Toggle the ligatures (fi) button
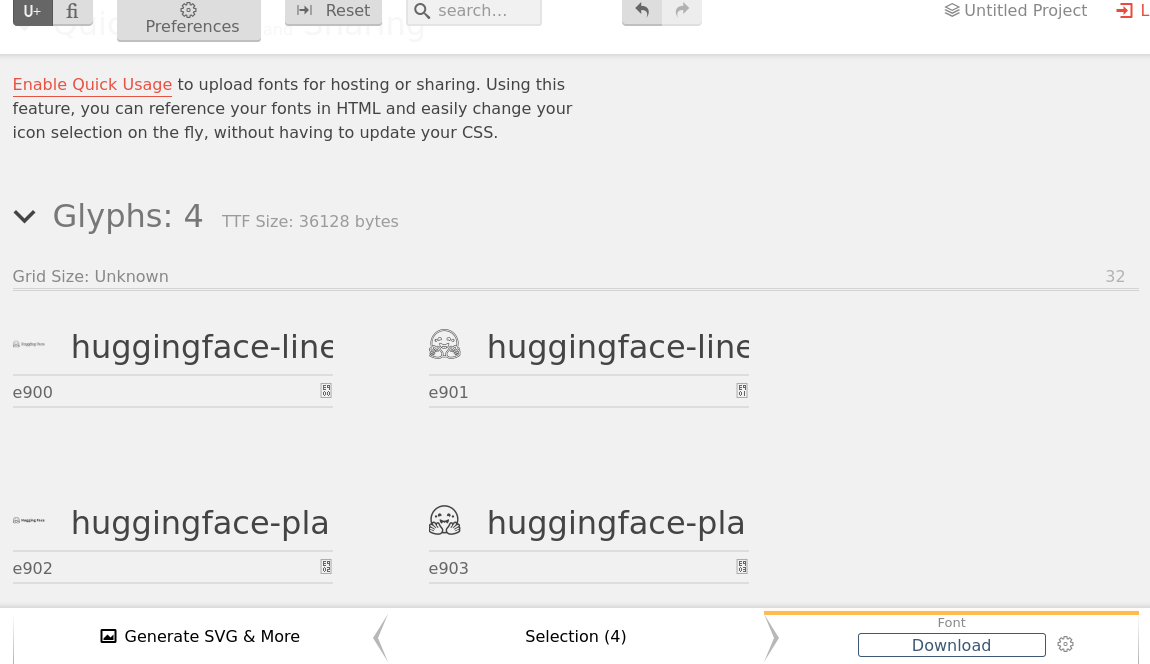Image resolution: width=1150 pixels, height=664 pixels. 72,11
